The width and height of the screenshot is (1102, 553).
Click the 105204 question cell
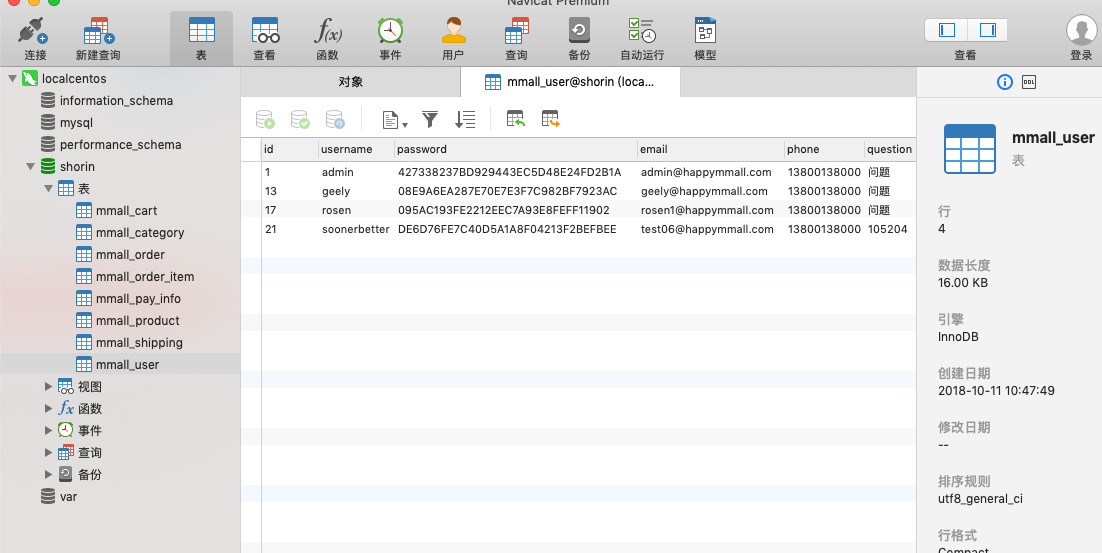tap(888, 229)
